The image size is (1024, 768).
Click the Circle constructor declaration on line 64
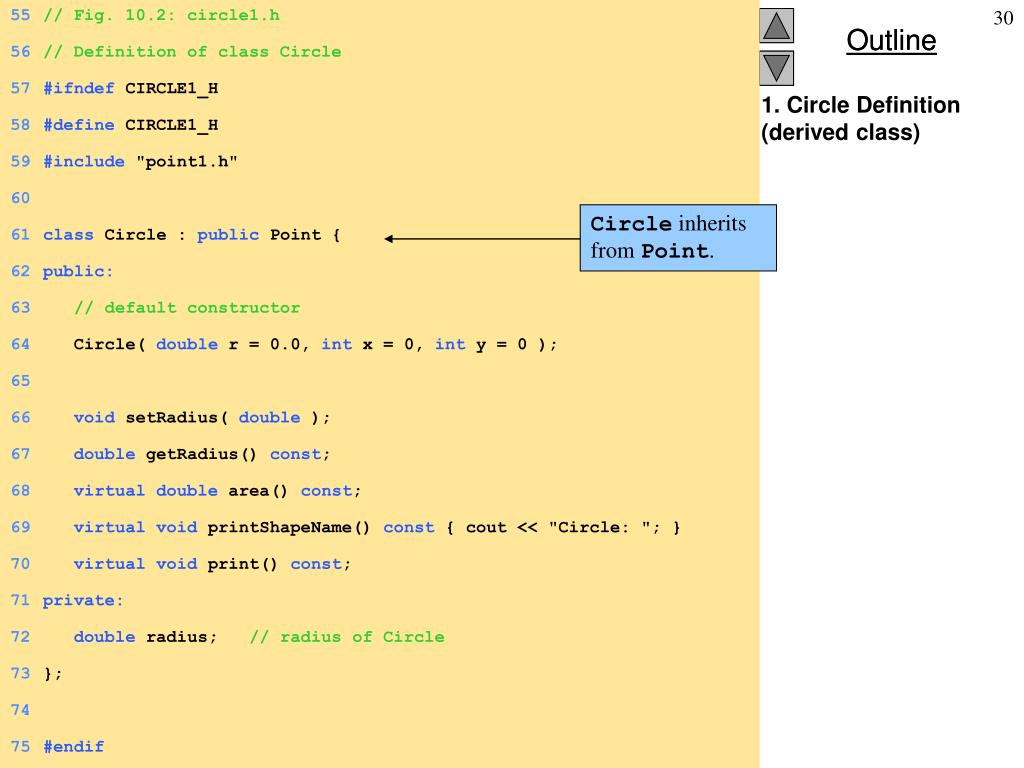pos(315,344)
